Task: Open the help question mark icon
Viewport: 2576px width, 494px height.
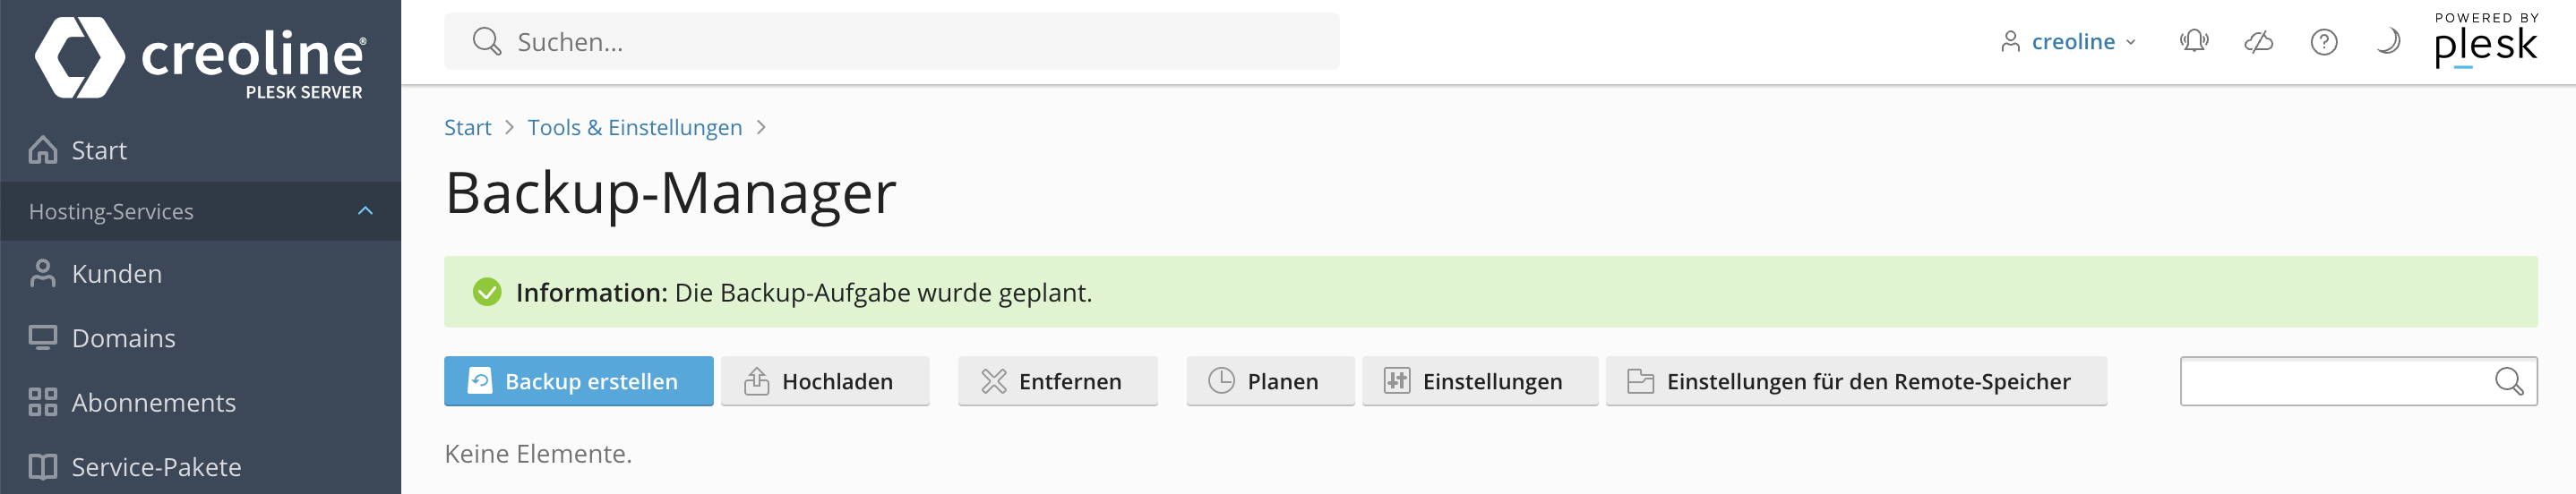Action: [x=2324, y=41]
